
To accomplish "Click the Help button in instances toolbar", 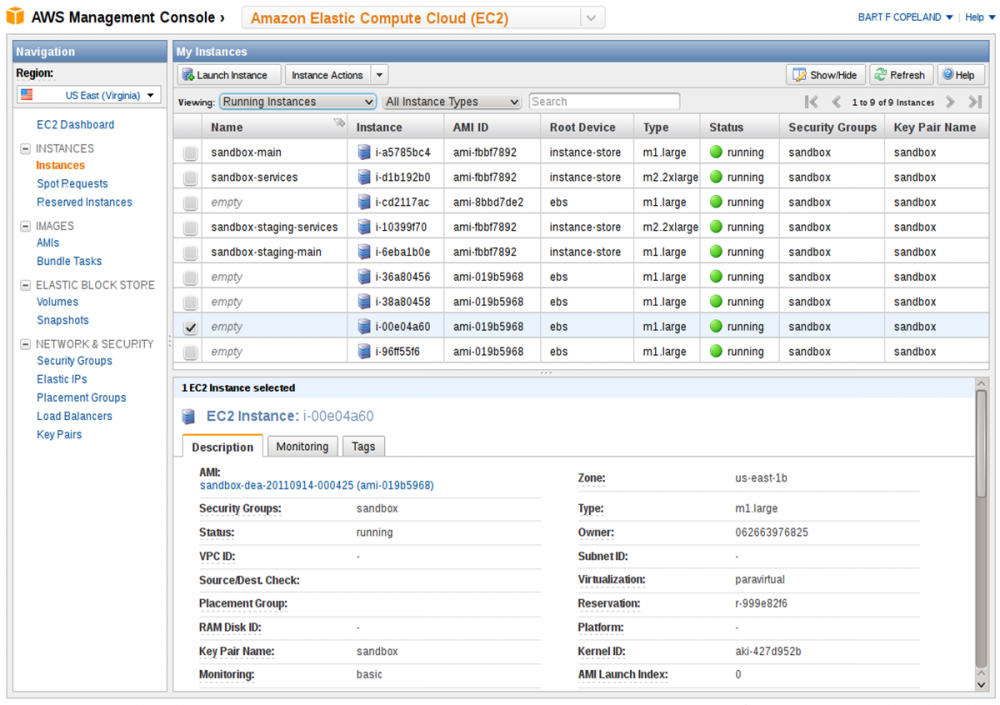I will point(959,75).
